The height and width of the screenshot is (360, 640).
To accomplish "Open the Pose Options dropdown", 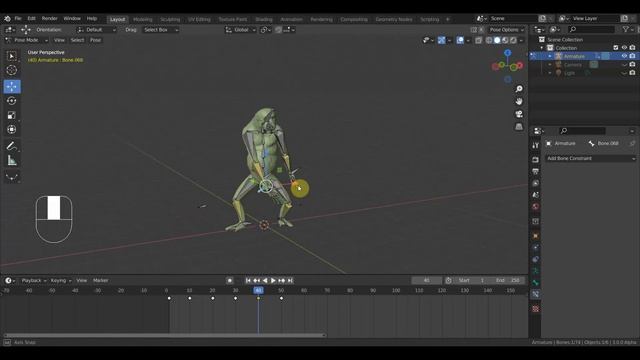I will tap(507, 30).
